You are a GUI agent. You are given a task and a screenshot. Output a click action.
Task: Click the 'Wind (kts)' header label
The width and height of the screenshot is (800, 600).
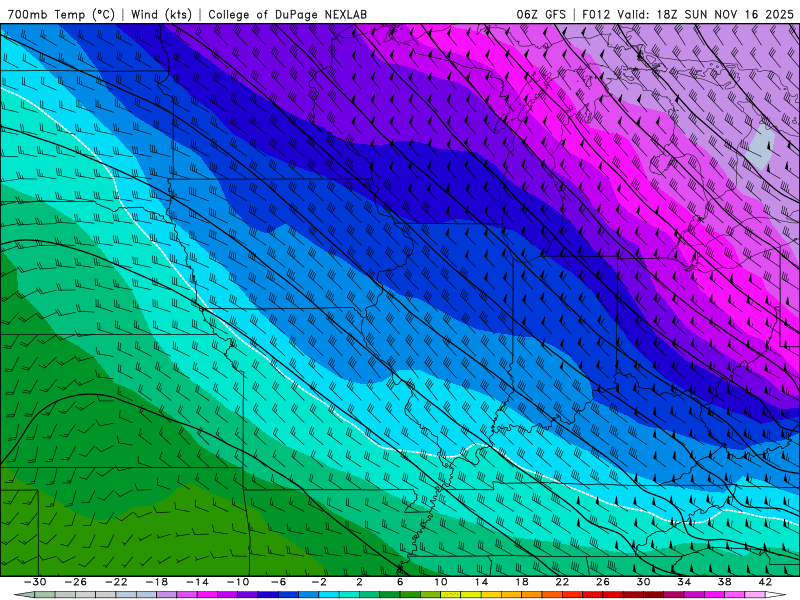point(161,15)
